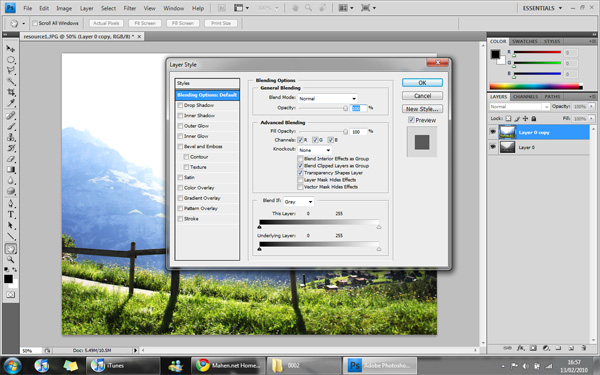Toggle Quick Mask mode icon

tap(10, 295)
